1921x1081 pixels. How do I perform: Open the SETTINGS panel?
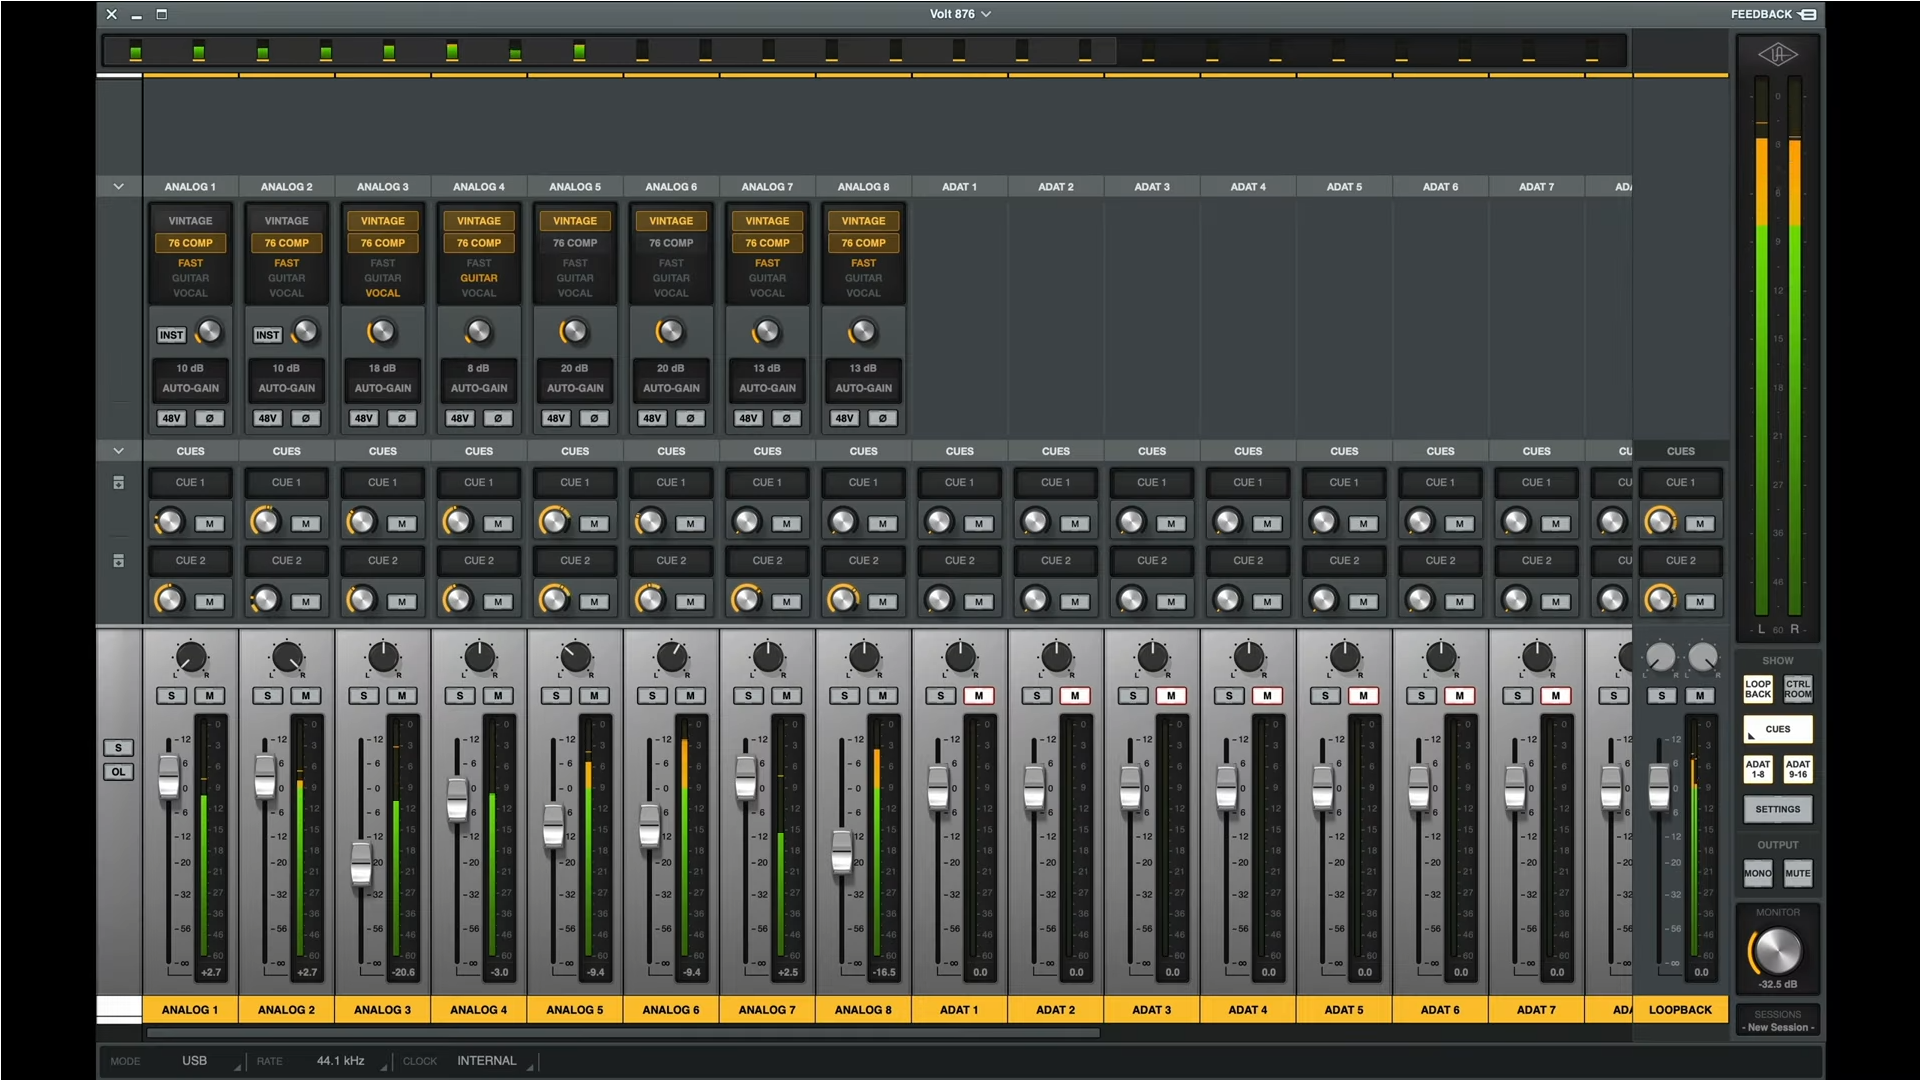point(1777,809)
